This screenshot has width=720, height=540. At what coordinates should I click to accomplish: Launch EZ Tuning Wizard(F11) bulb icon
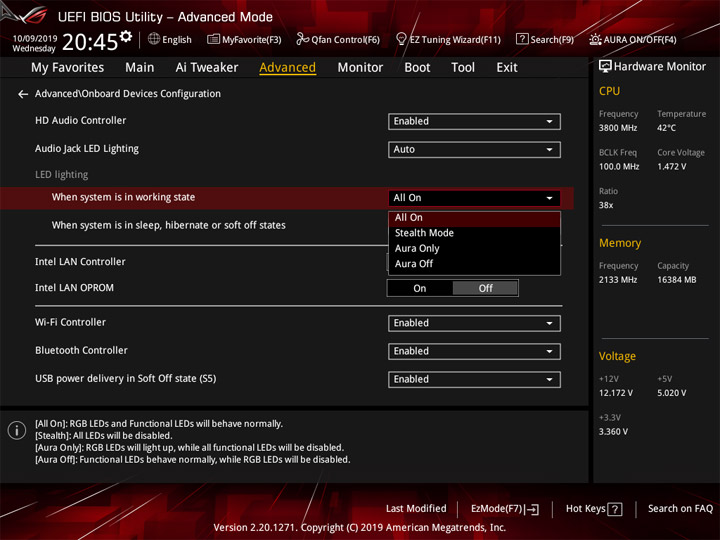401,39
